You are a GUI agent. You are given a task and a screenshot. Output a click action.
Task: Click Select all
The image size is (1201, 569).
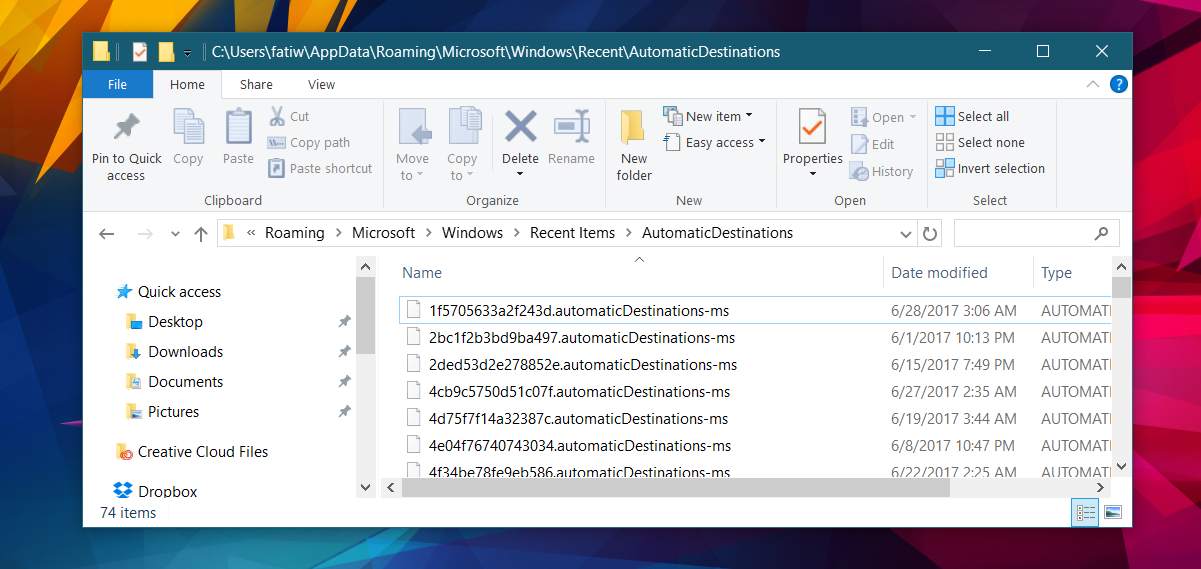click(x=972, y=116)
